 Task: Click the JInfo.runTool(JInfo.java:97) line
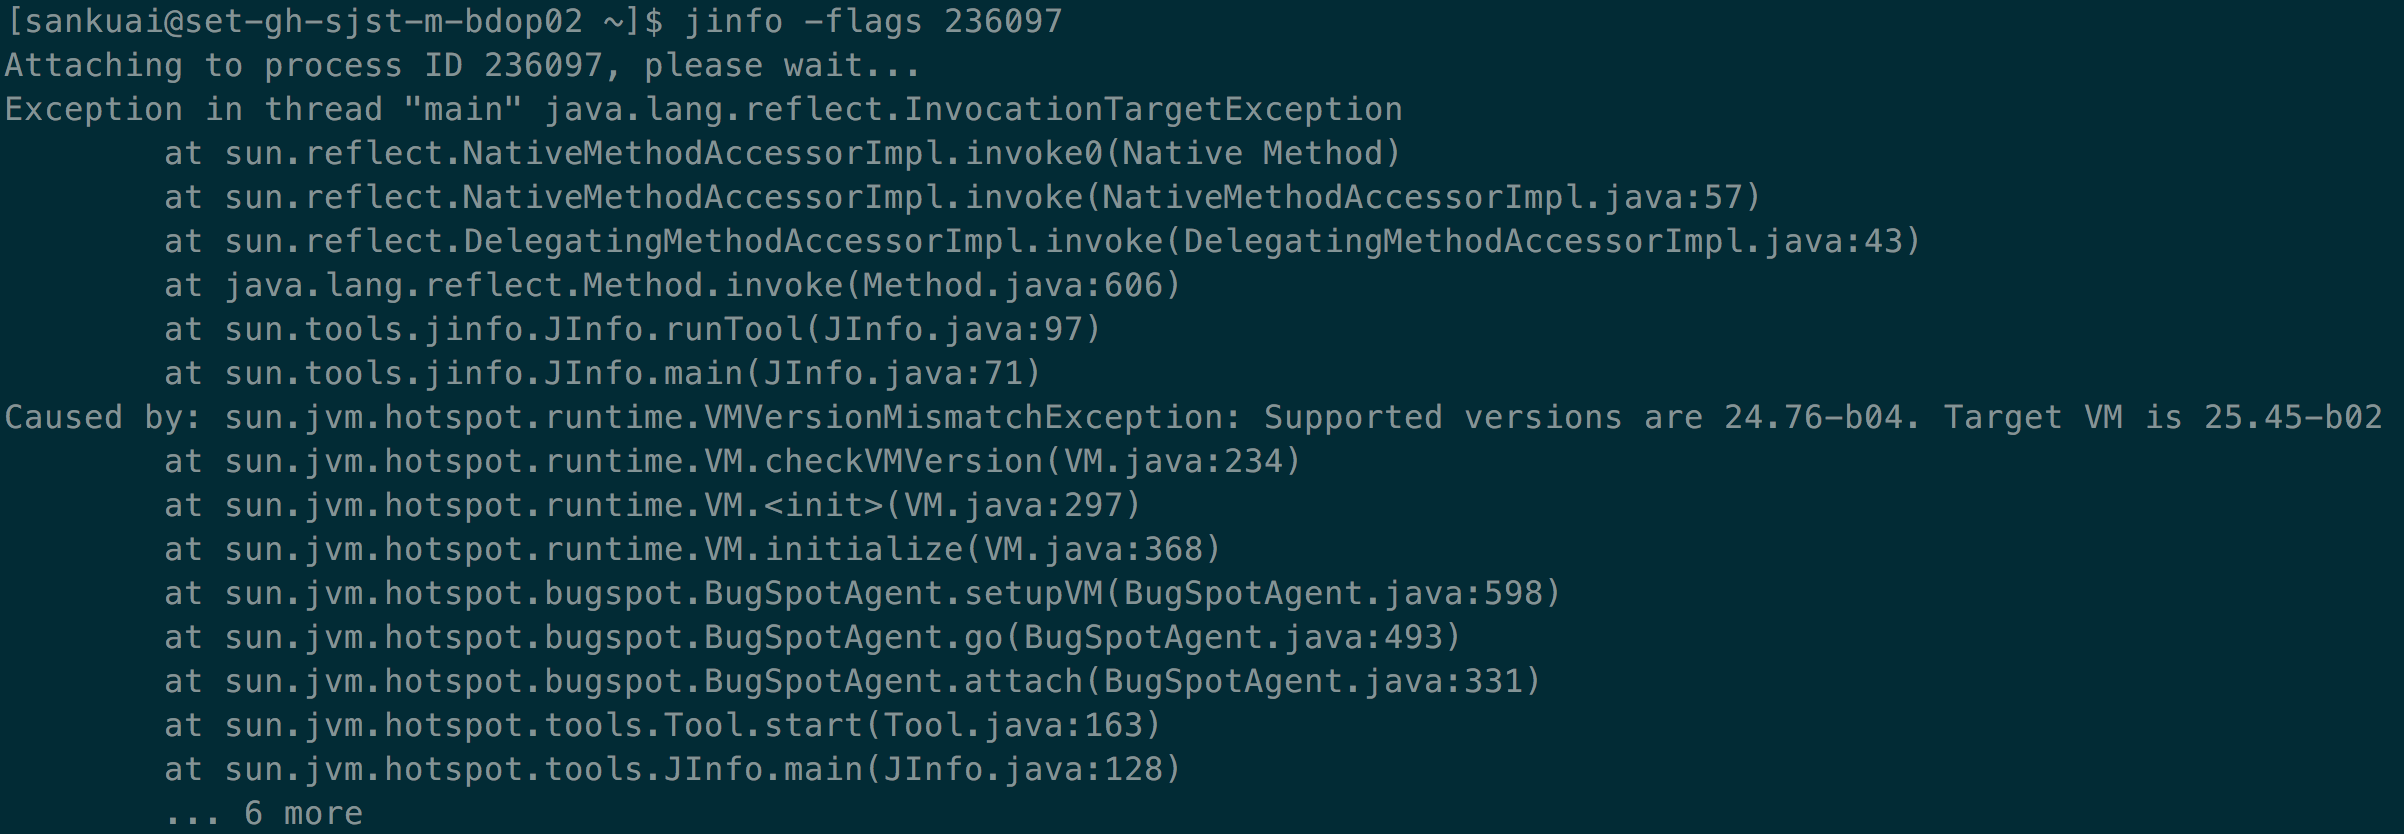pyautogui.click(x=632, y=329)
